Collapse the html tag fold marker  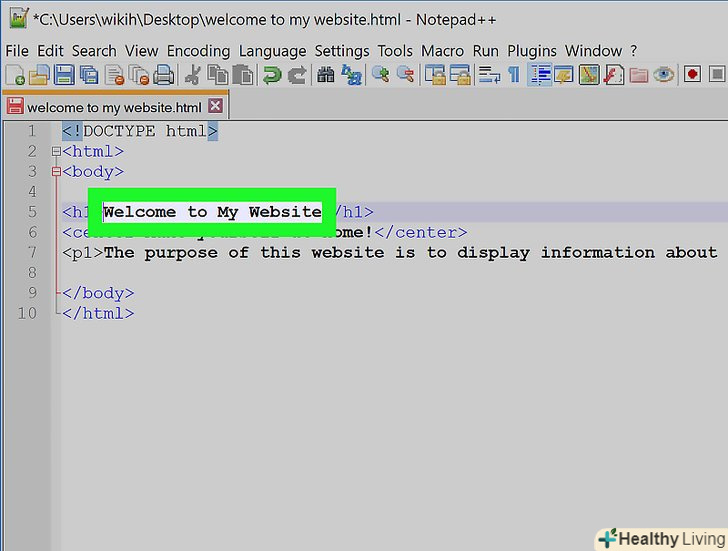pos(56,152)
